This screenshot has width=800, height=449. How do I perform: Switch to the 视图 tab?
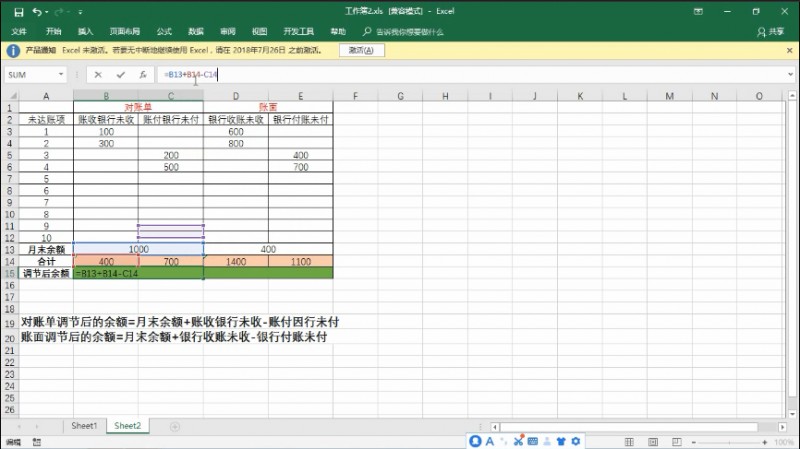pyautogui.click(x=259, y=32)
